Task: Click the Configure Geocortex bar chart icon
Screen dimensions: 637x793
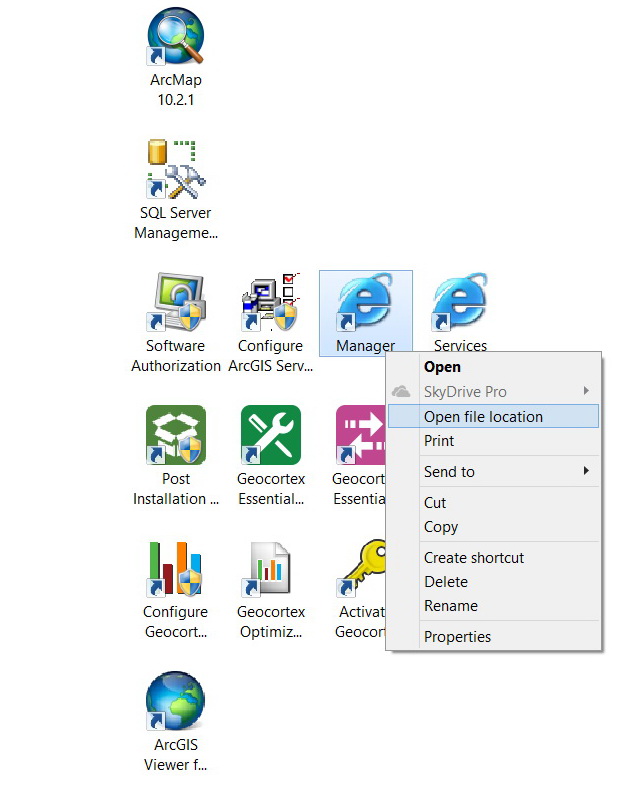Action: [175, 568]
